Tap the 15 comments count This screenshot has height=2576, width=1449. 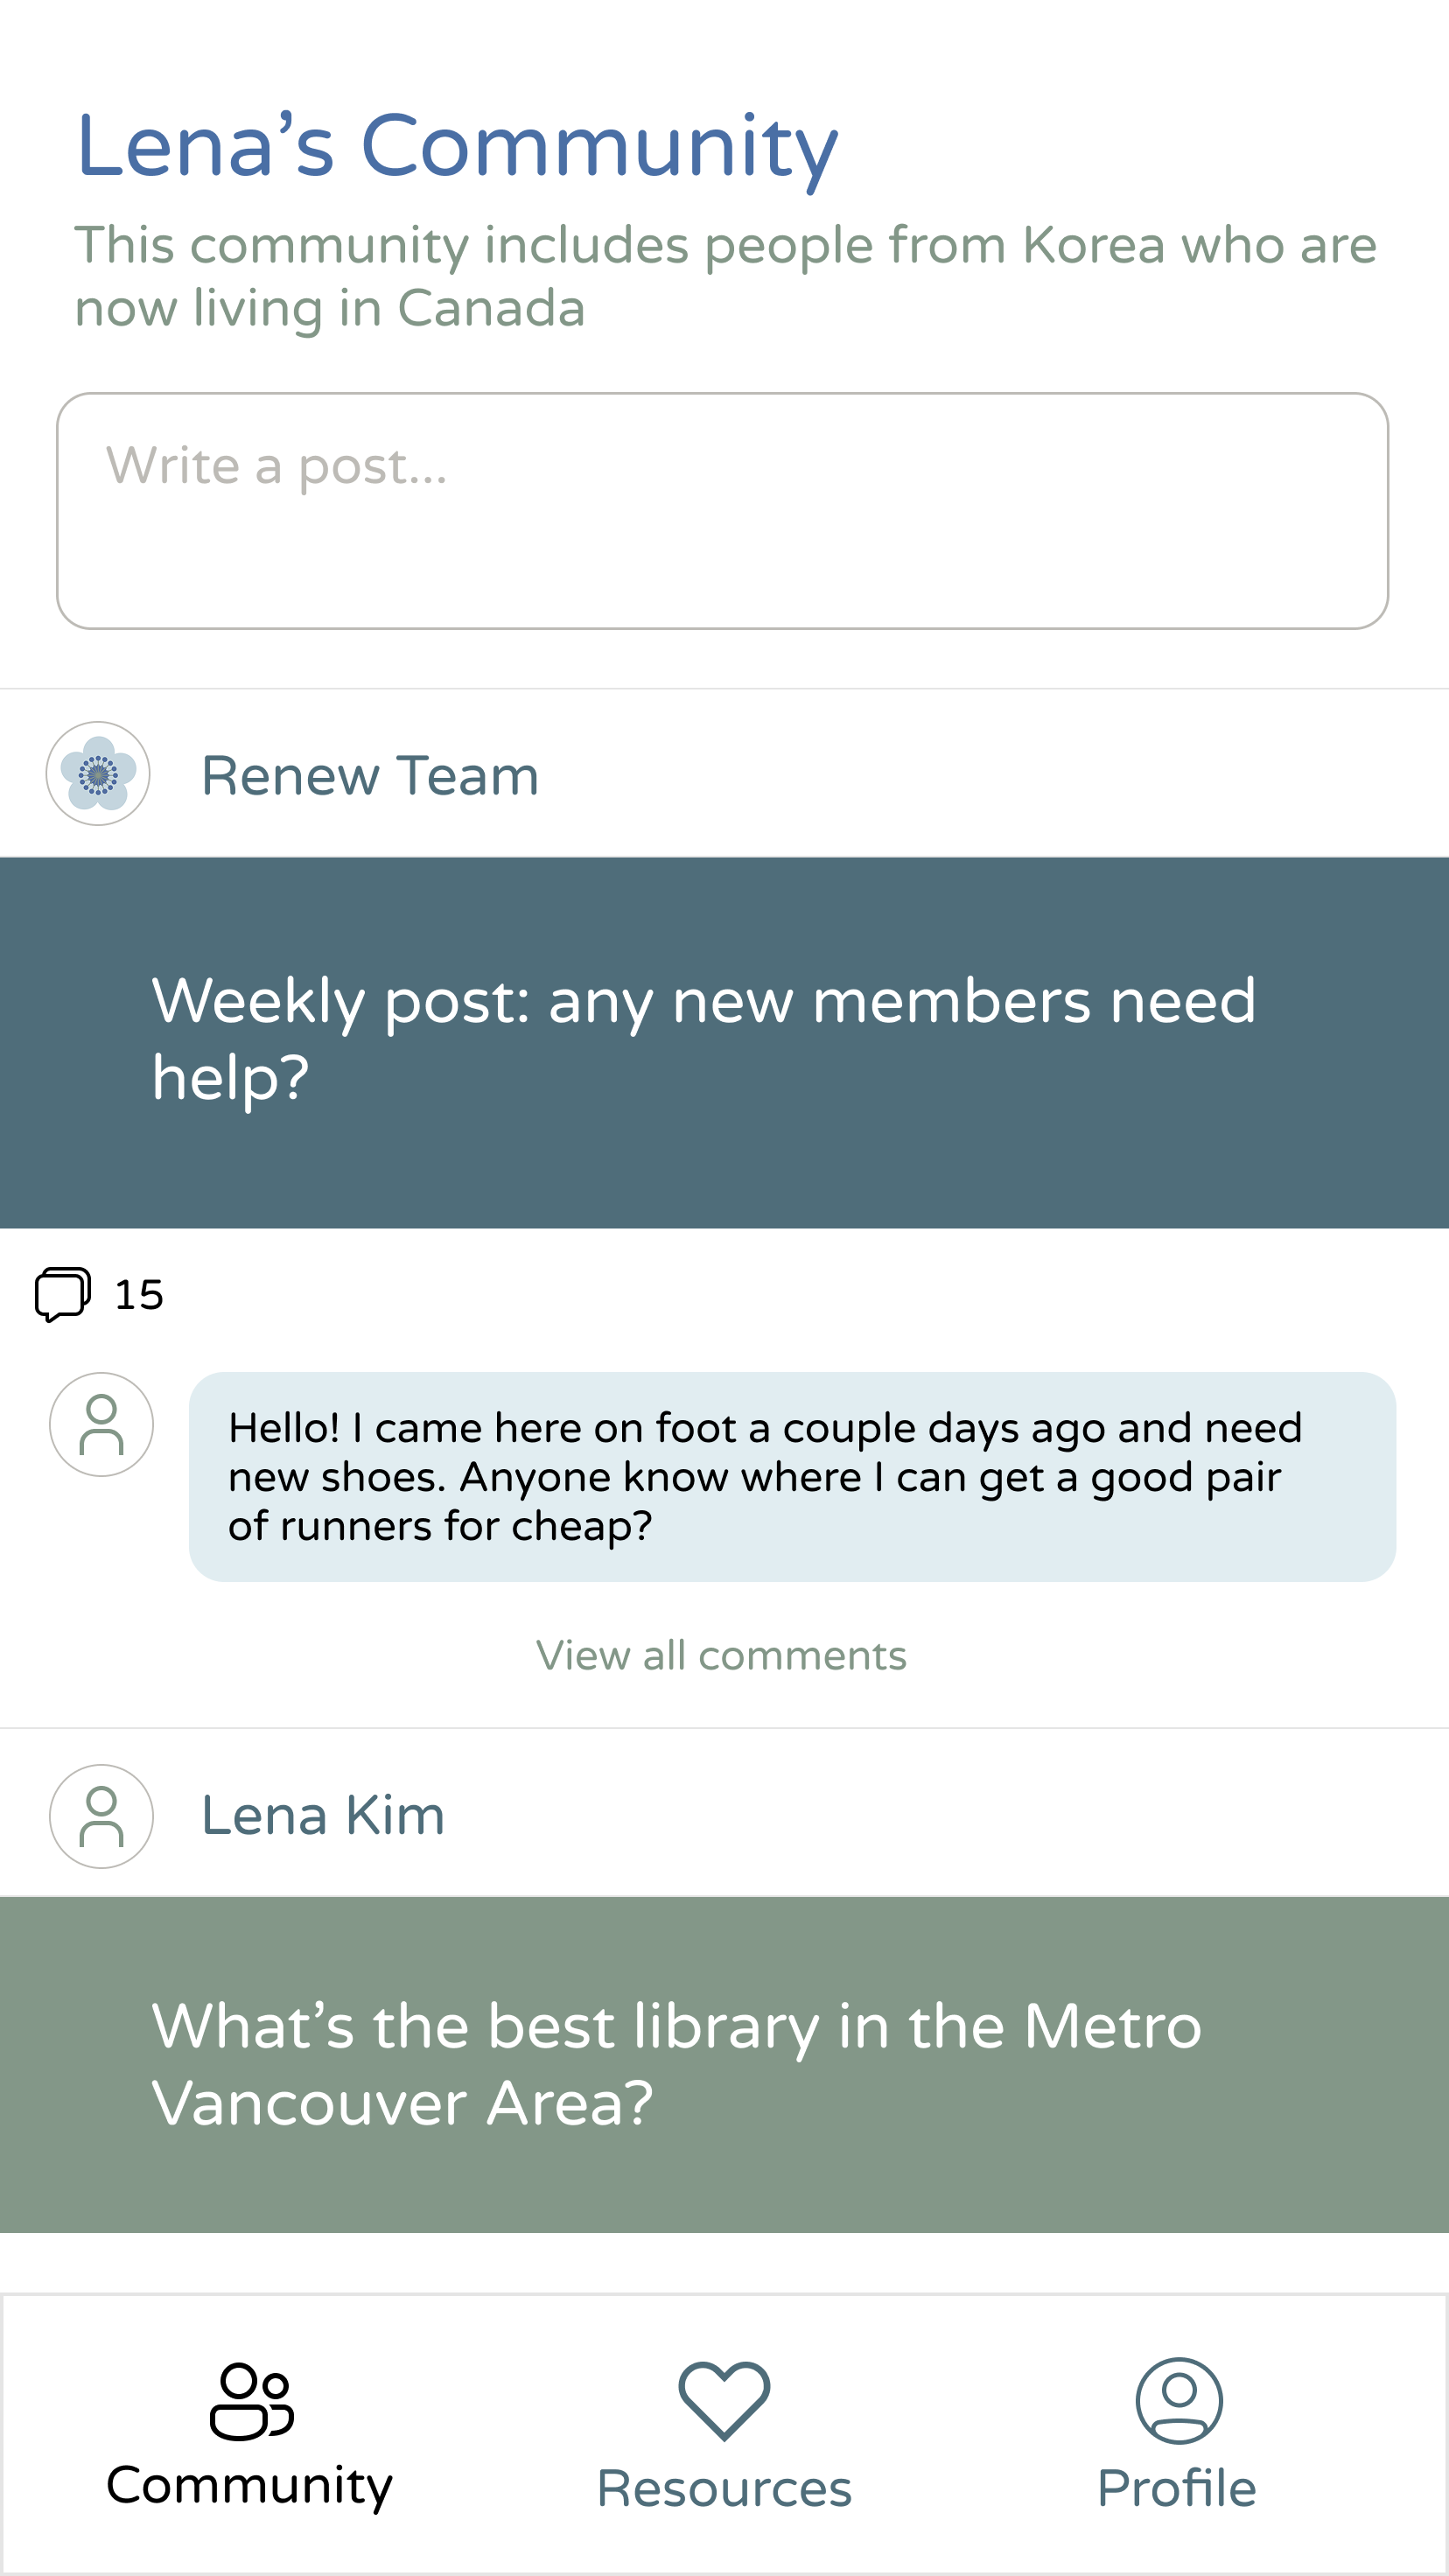139,1295
